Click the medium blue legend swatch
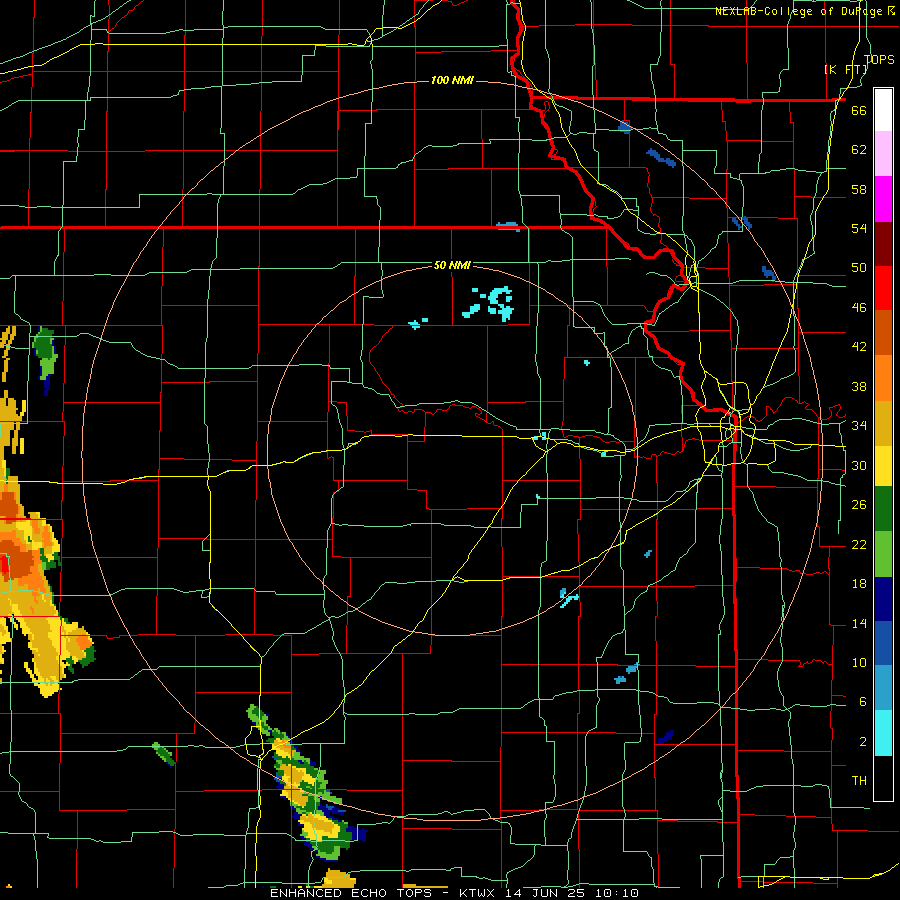The height and width of the screenshot is (900, 900). 883,644
